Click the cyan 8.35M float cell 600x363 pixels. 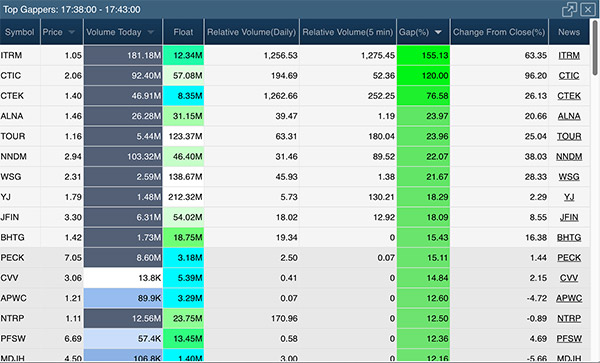point(183,96)
